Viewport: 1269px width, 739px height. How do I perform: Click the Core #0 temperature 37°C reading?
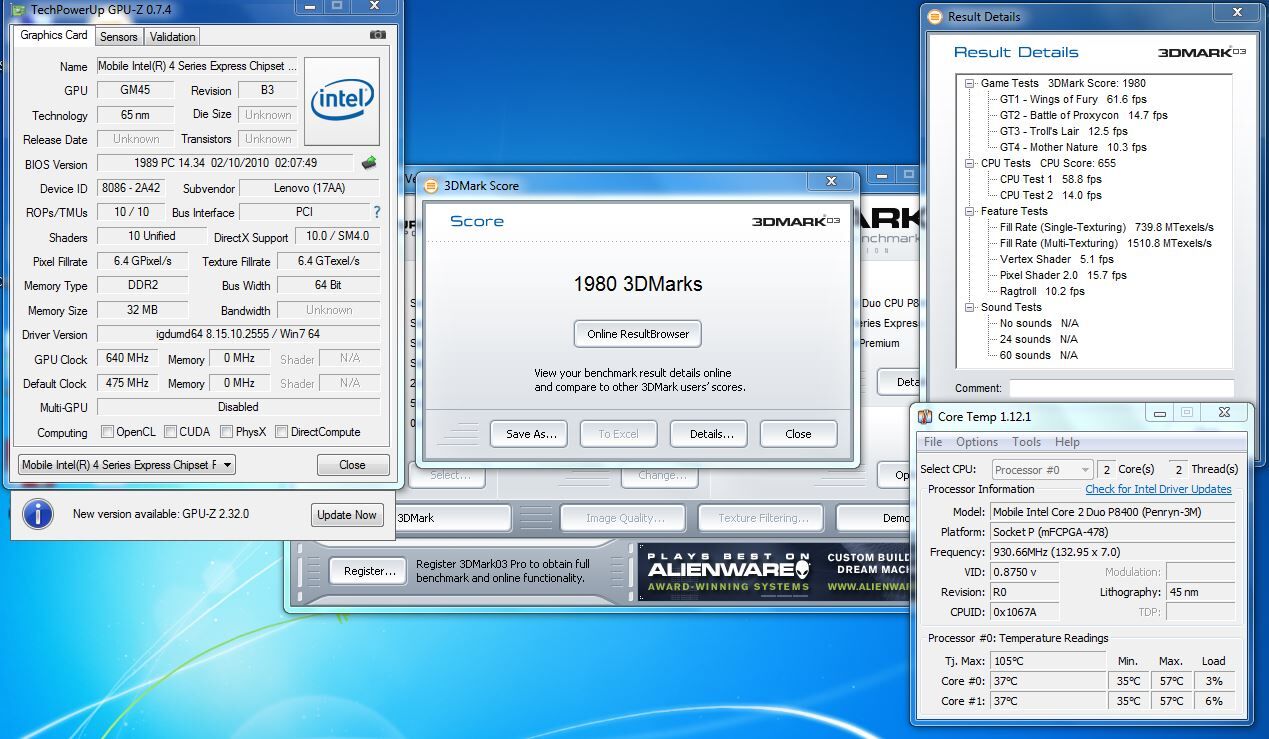pyautogui.click(x=1047, y=681)
